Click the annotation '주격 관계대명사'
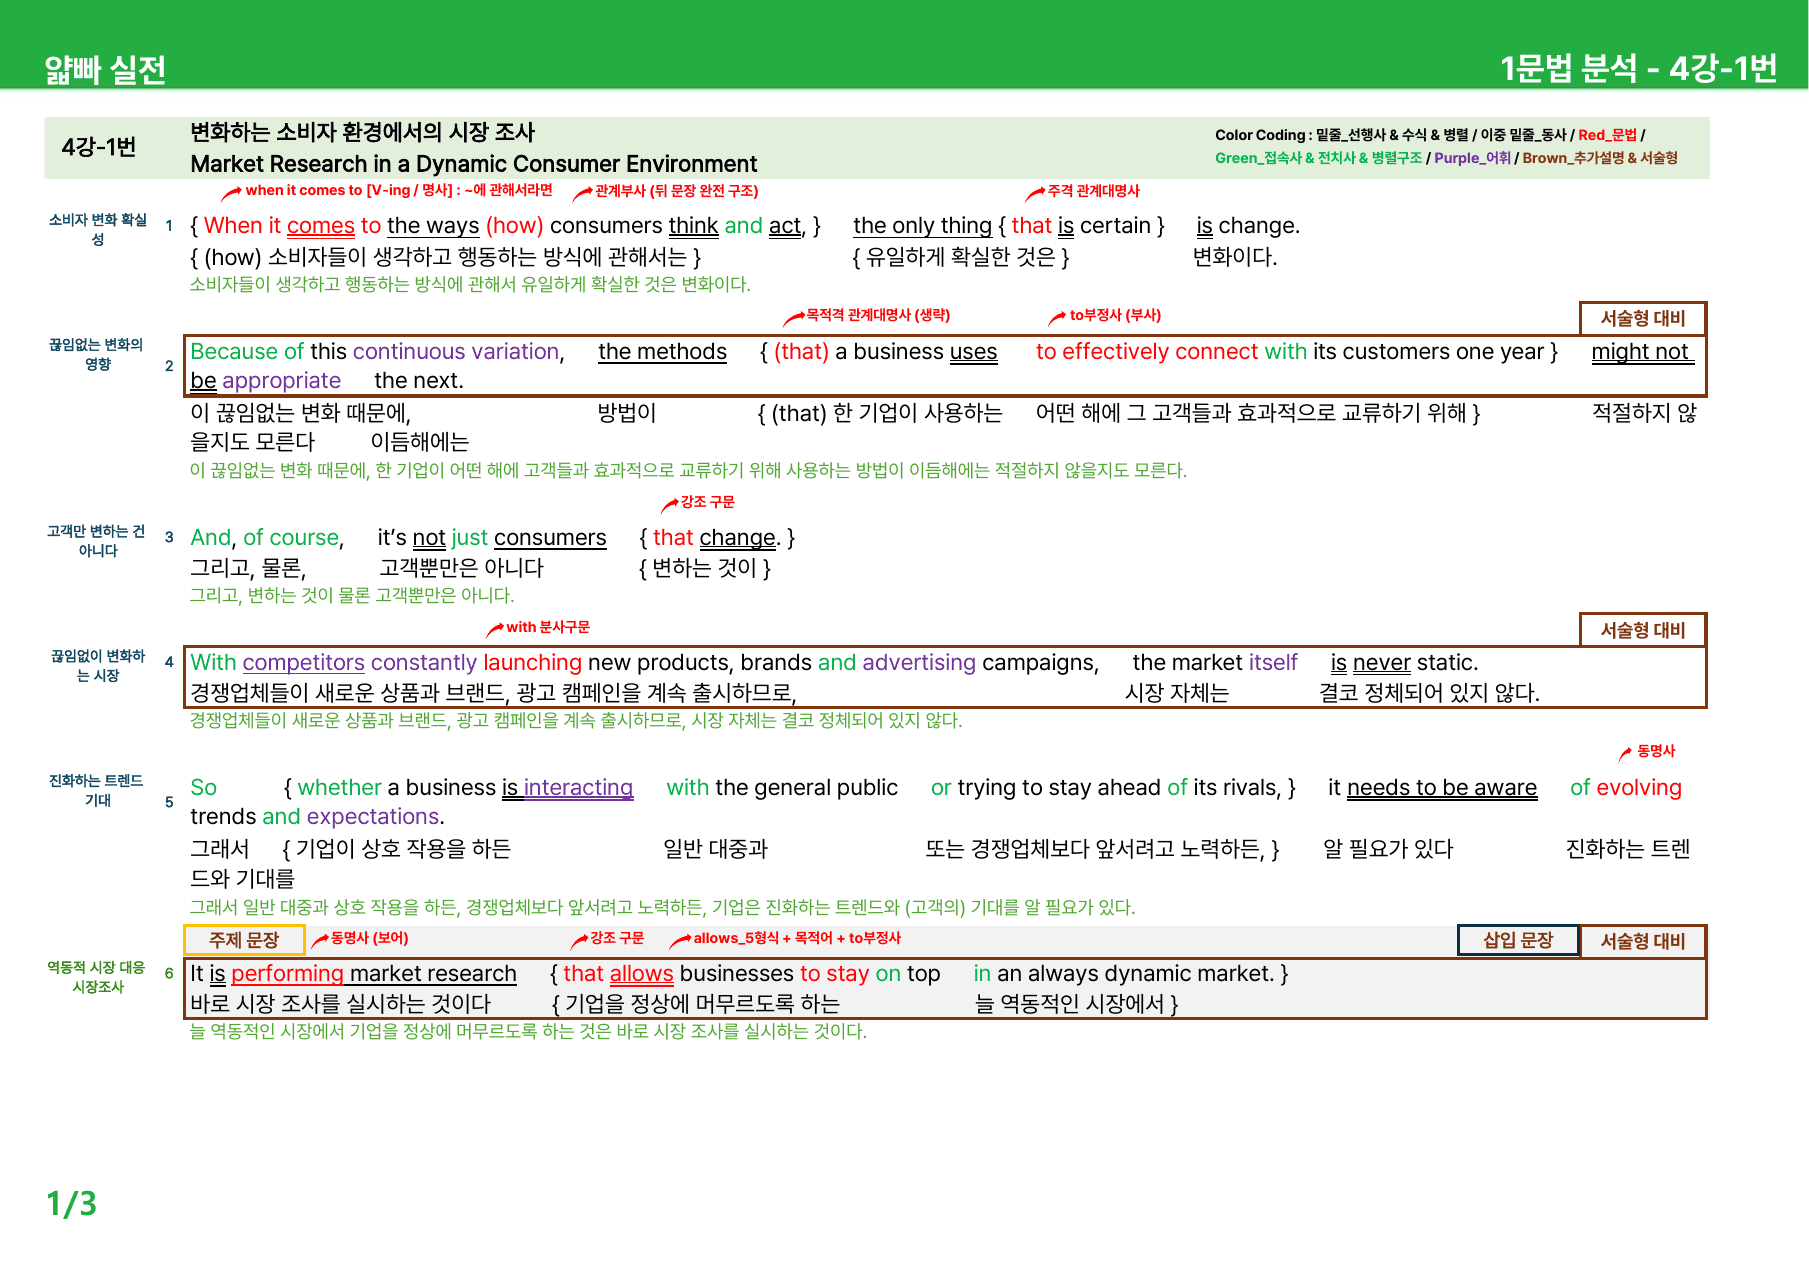The image size is (1809, 1279). point(1094,190)
